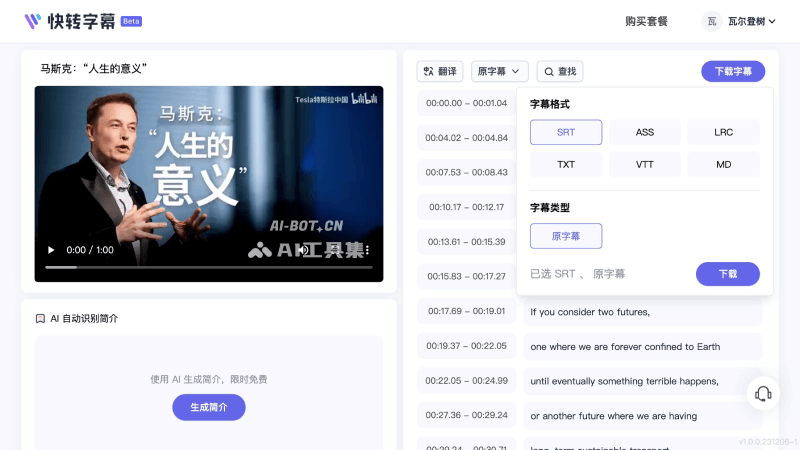The width and height of the screenshot is (800, 450).
Task: Click the 快转字幕 logo icon
Action: (33, 20)
